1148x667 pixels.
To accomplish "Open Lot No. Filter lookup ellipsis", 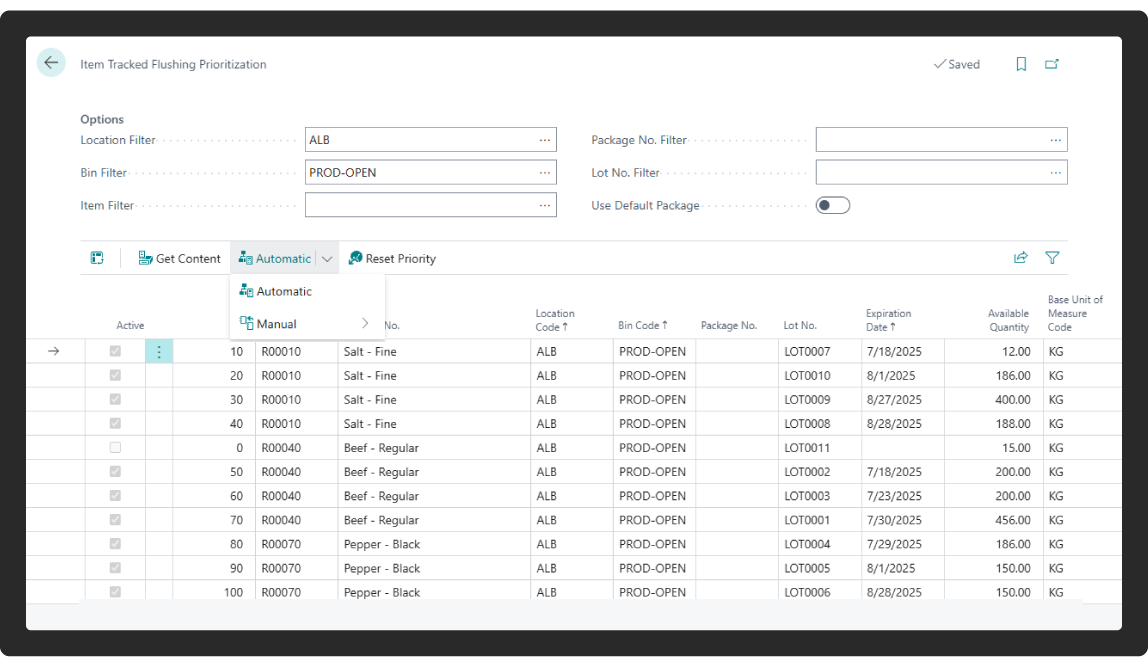I will point(1056,173).
